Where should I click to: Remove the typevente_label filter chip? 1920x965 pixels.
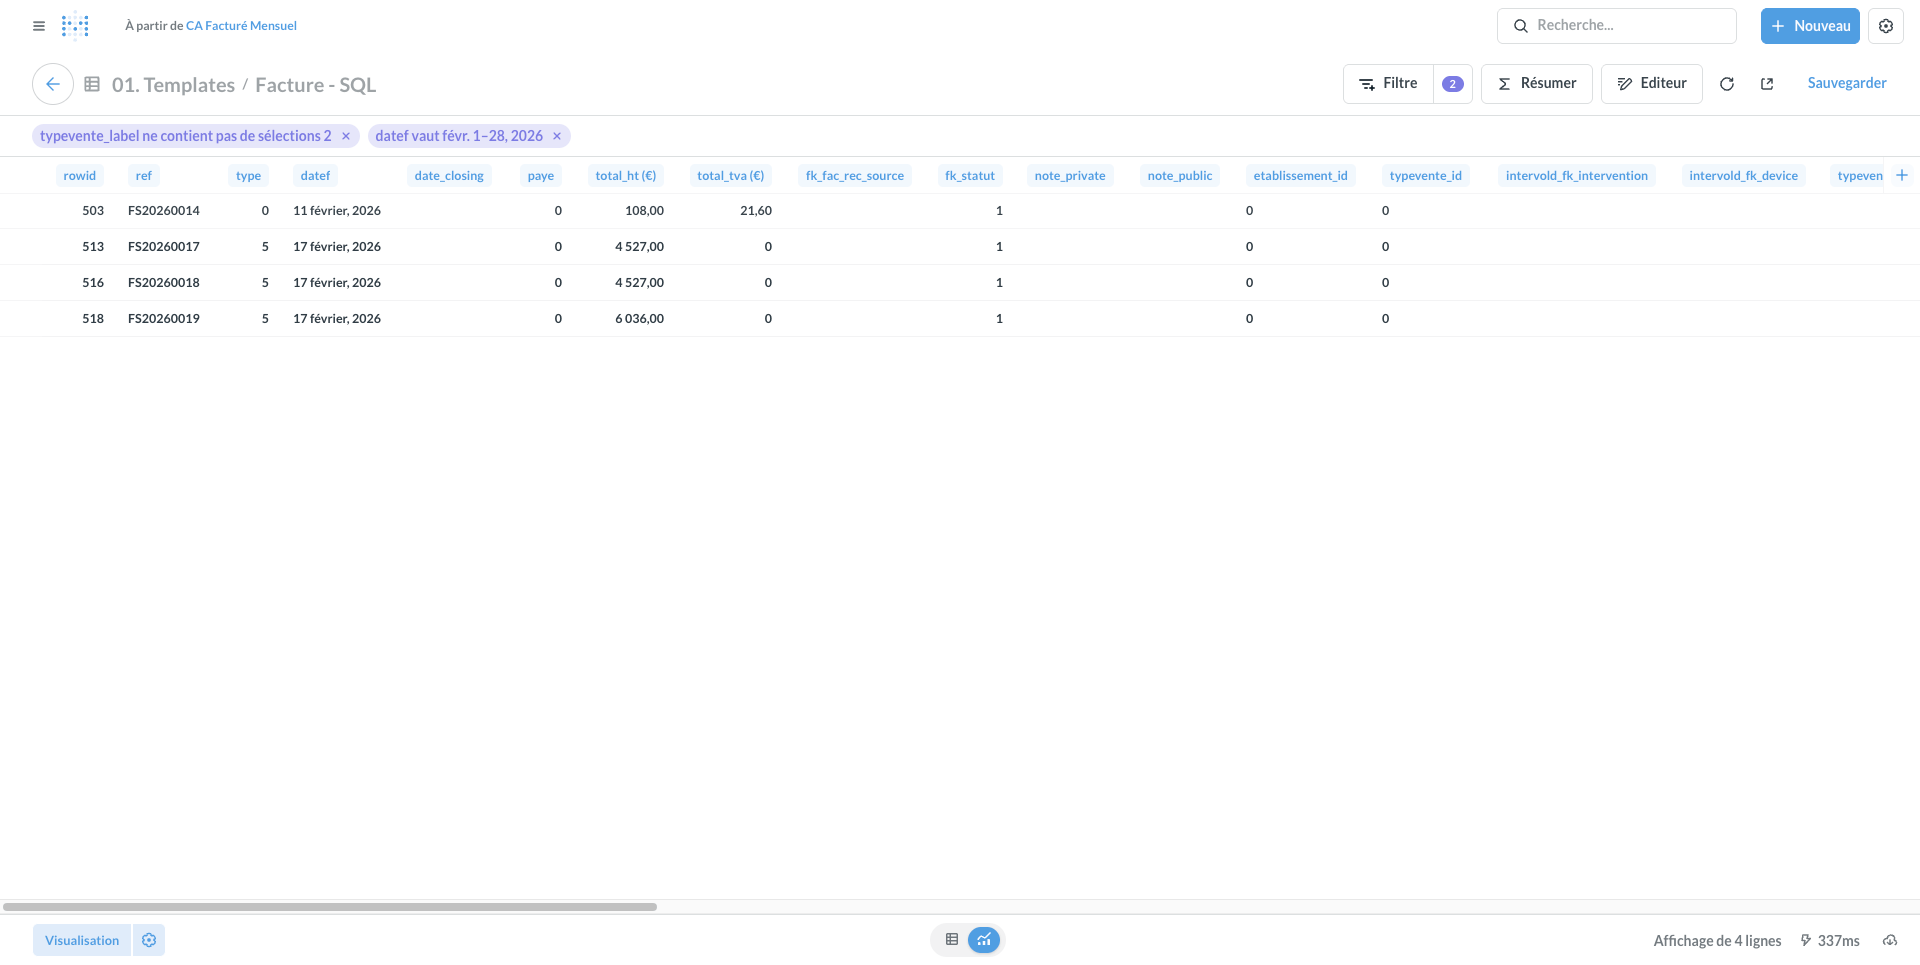pos(346,136)
